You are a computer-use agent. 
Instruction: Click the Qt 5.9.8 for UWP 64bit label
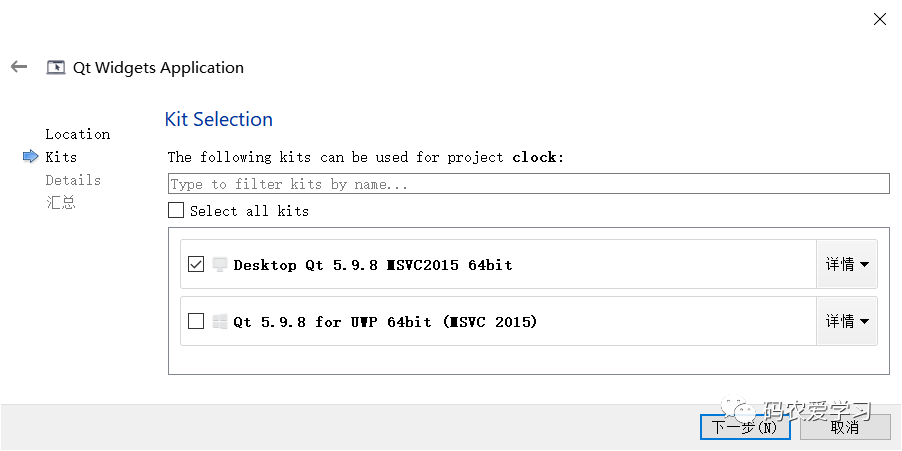385,322
